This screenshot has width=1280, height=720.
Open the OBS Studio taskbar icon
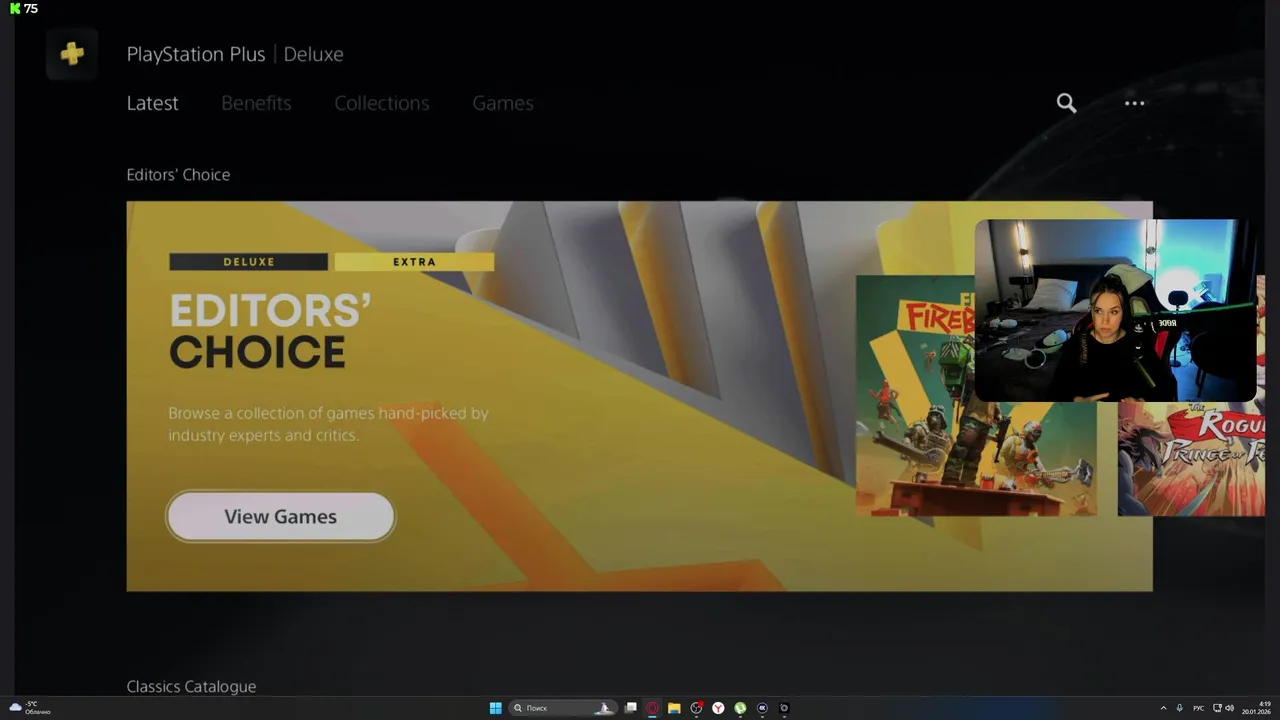point(696,708)
